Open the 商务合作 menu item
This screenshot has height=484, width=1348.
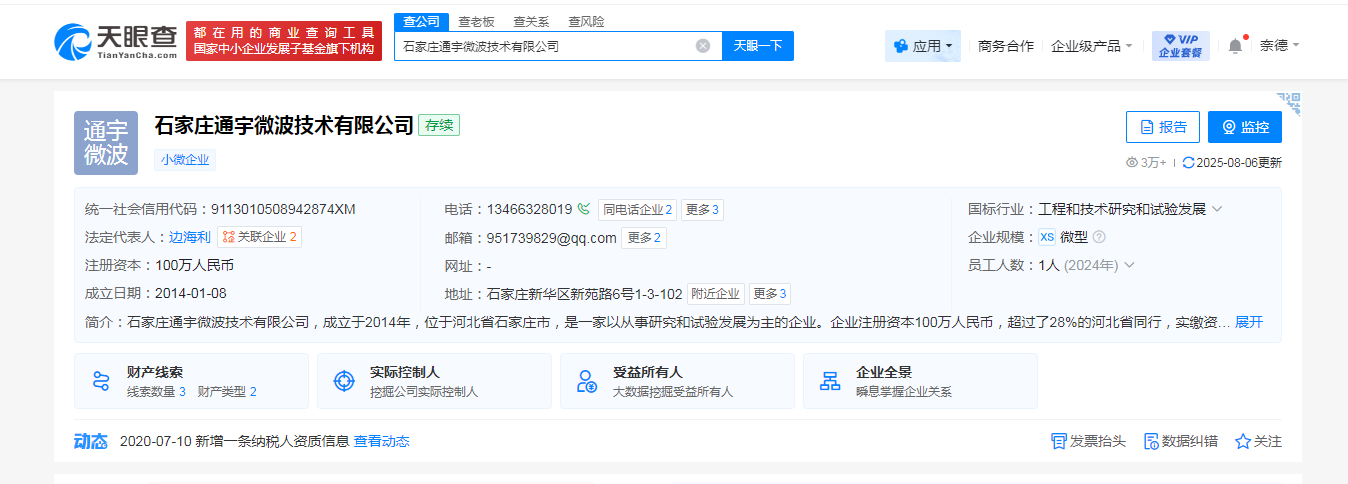coord(1006,46)
